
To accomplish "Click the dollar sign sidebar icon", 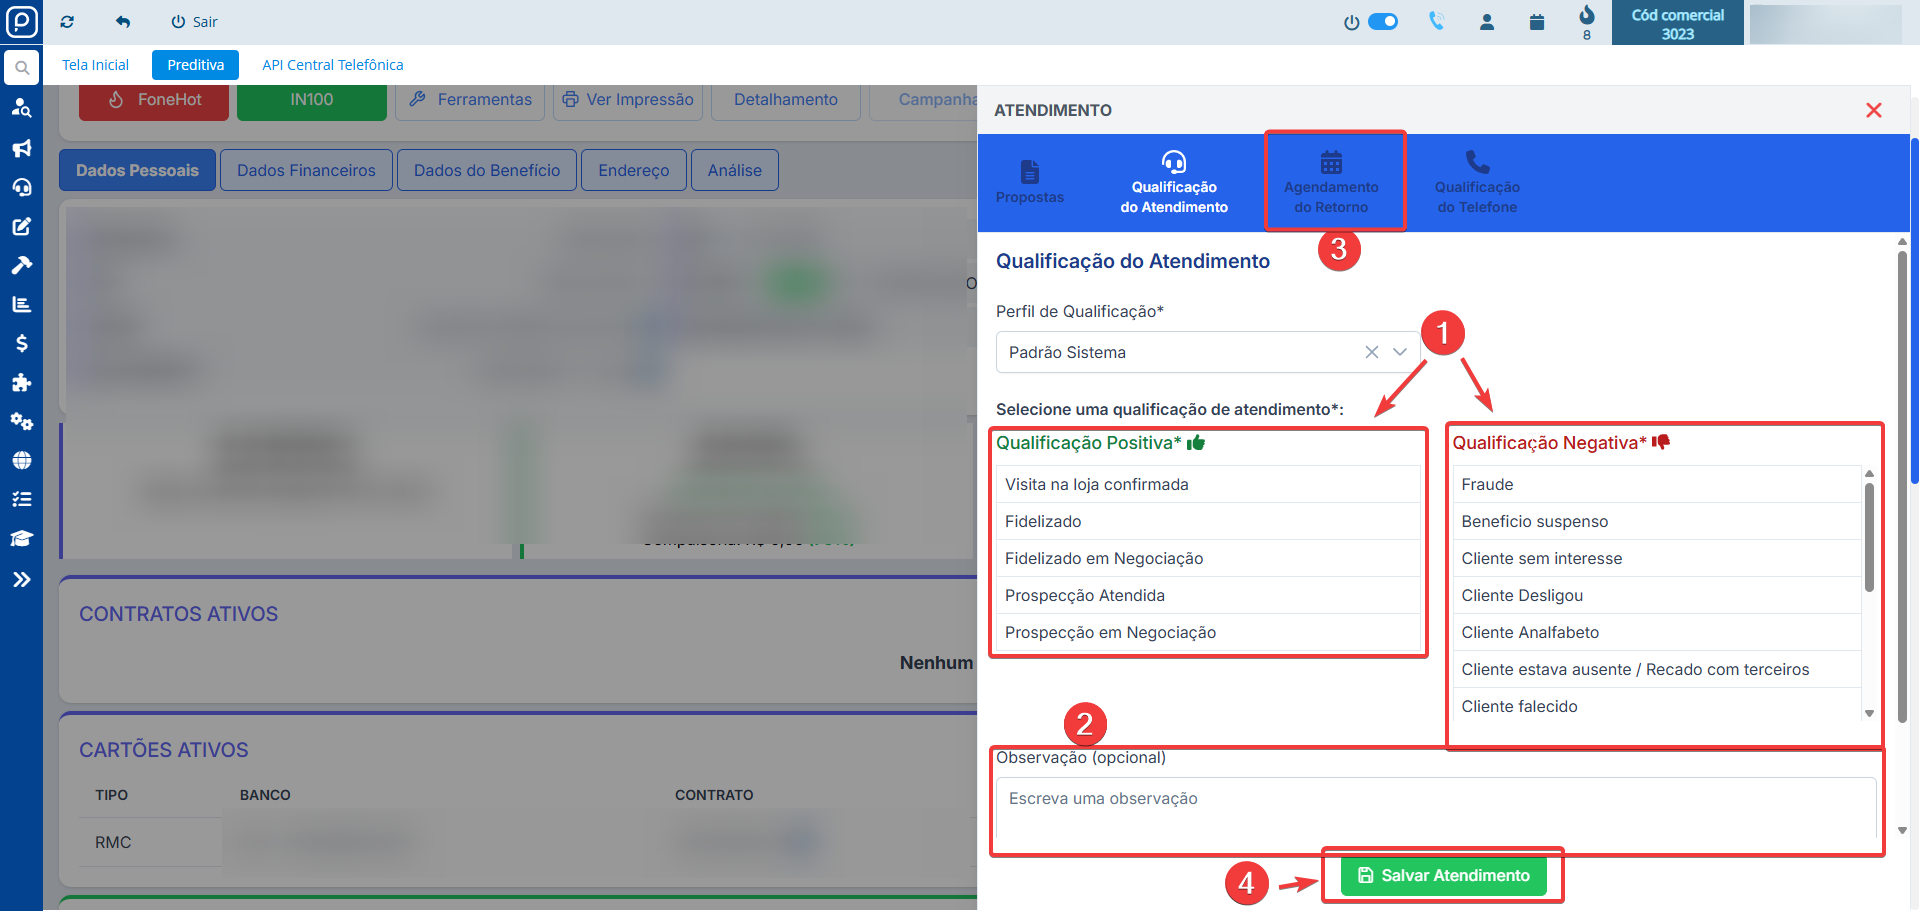I will (21, 343).
